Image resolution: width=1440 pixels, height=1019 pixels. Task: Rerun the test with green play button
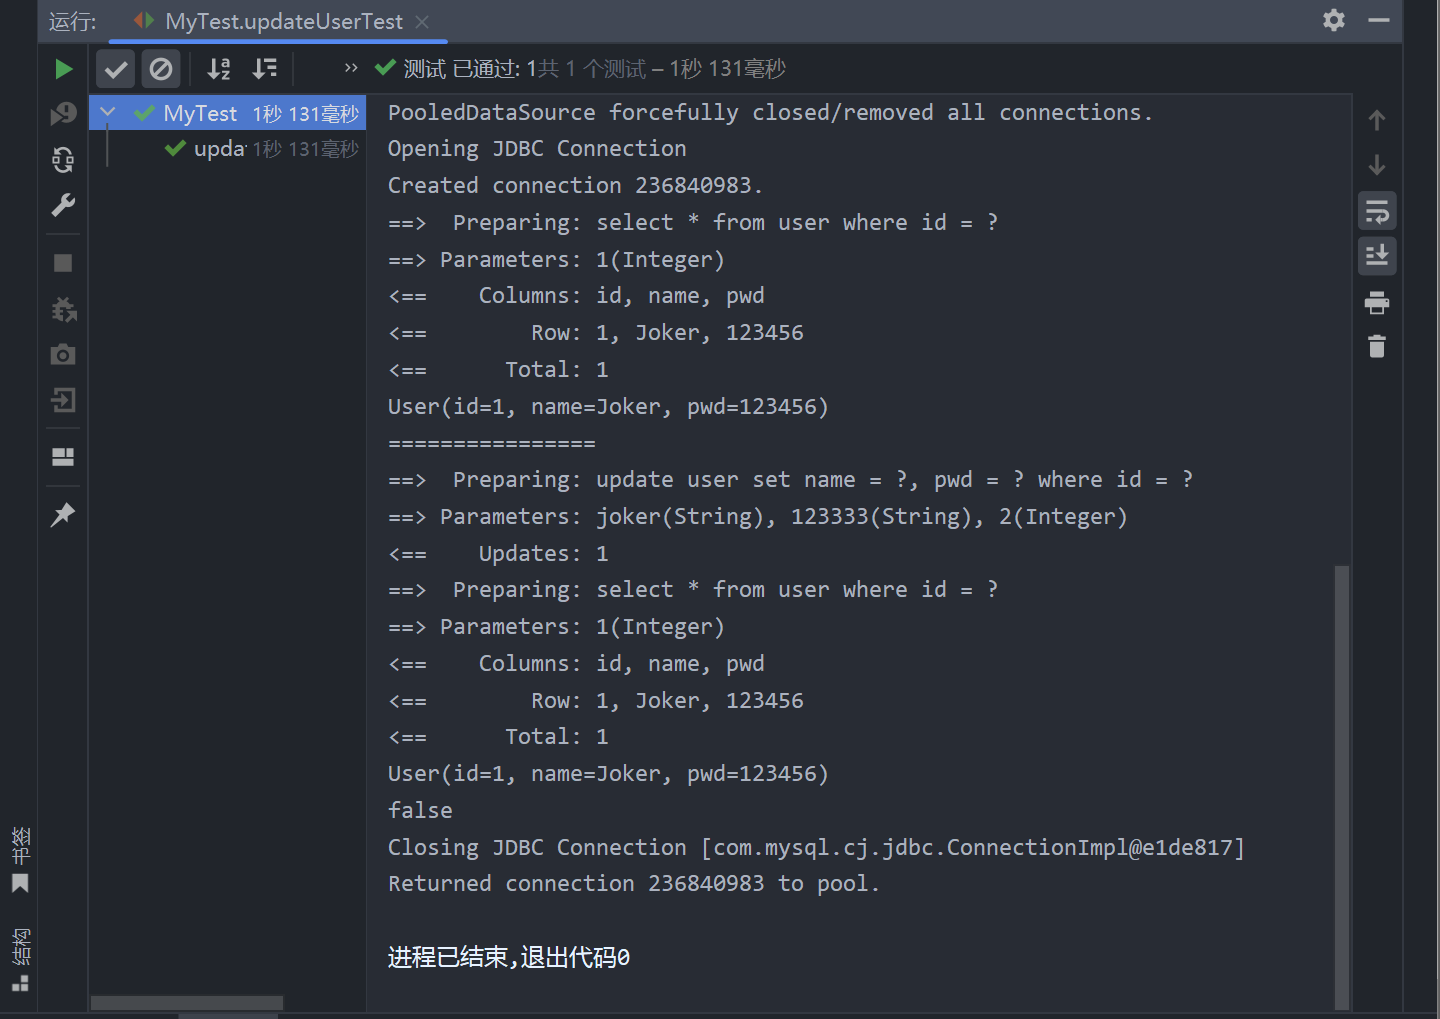click(63, 69)
